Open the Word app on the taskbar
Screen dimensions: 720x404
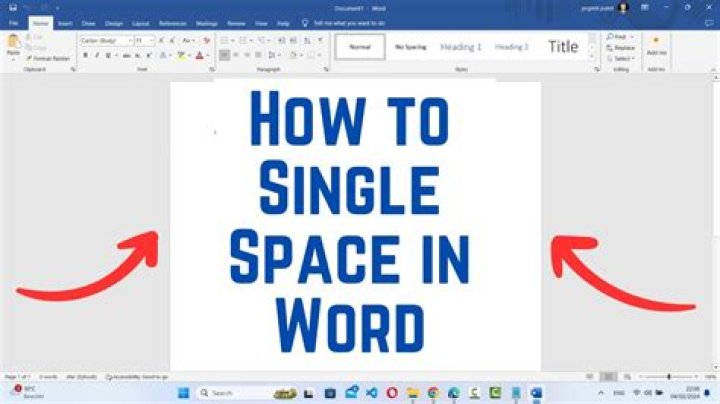[x=537, y=392]
